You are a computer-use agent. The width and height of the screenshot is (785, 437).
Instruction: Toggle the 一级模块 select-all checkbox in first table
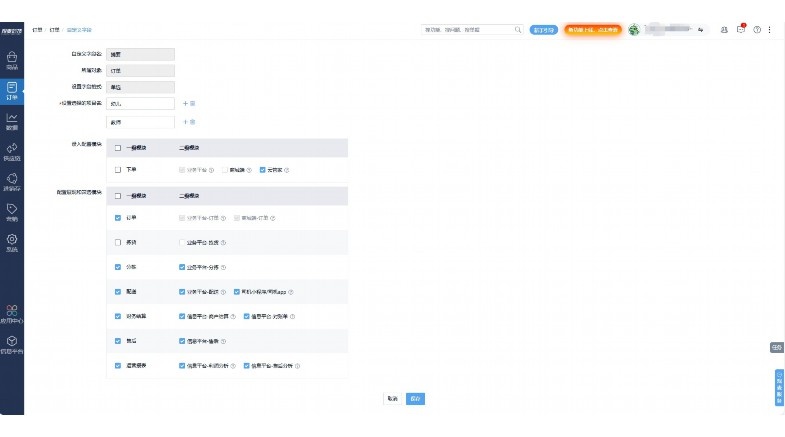118,148
